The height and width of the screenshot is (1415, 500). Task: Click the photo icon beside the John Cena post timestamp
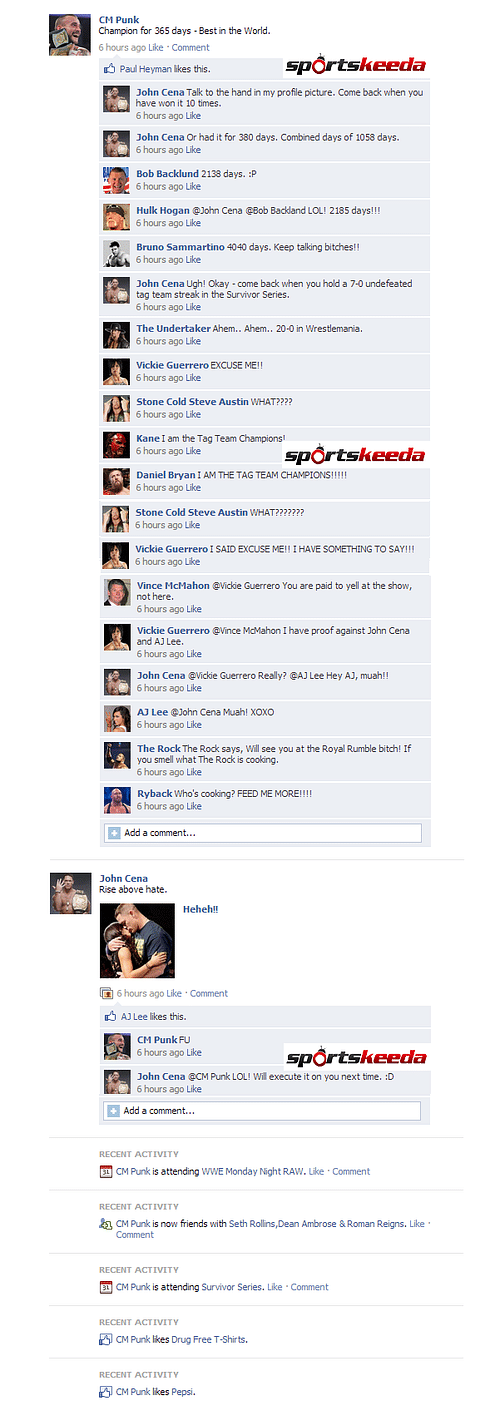[x=106, y=993]
